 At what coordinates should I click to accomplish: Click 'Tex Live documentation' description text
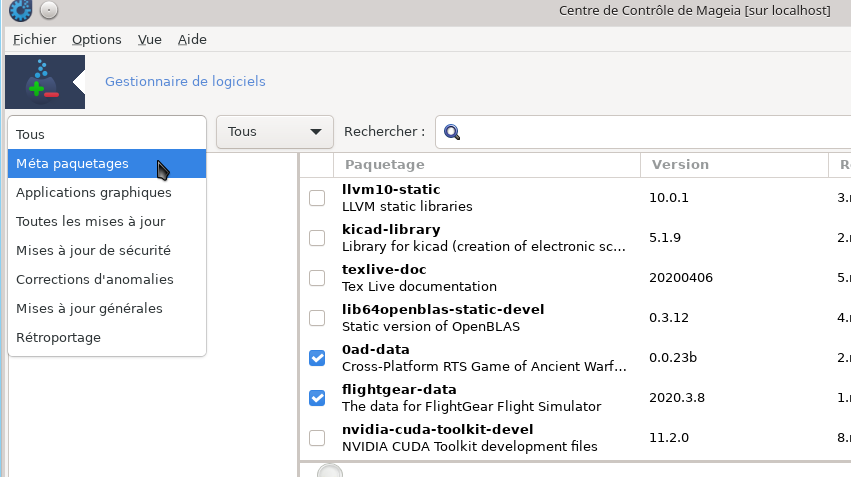[419, 287]
